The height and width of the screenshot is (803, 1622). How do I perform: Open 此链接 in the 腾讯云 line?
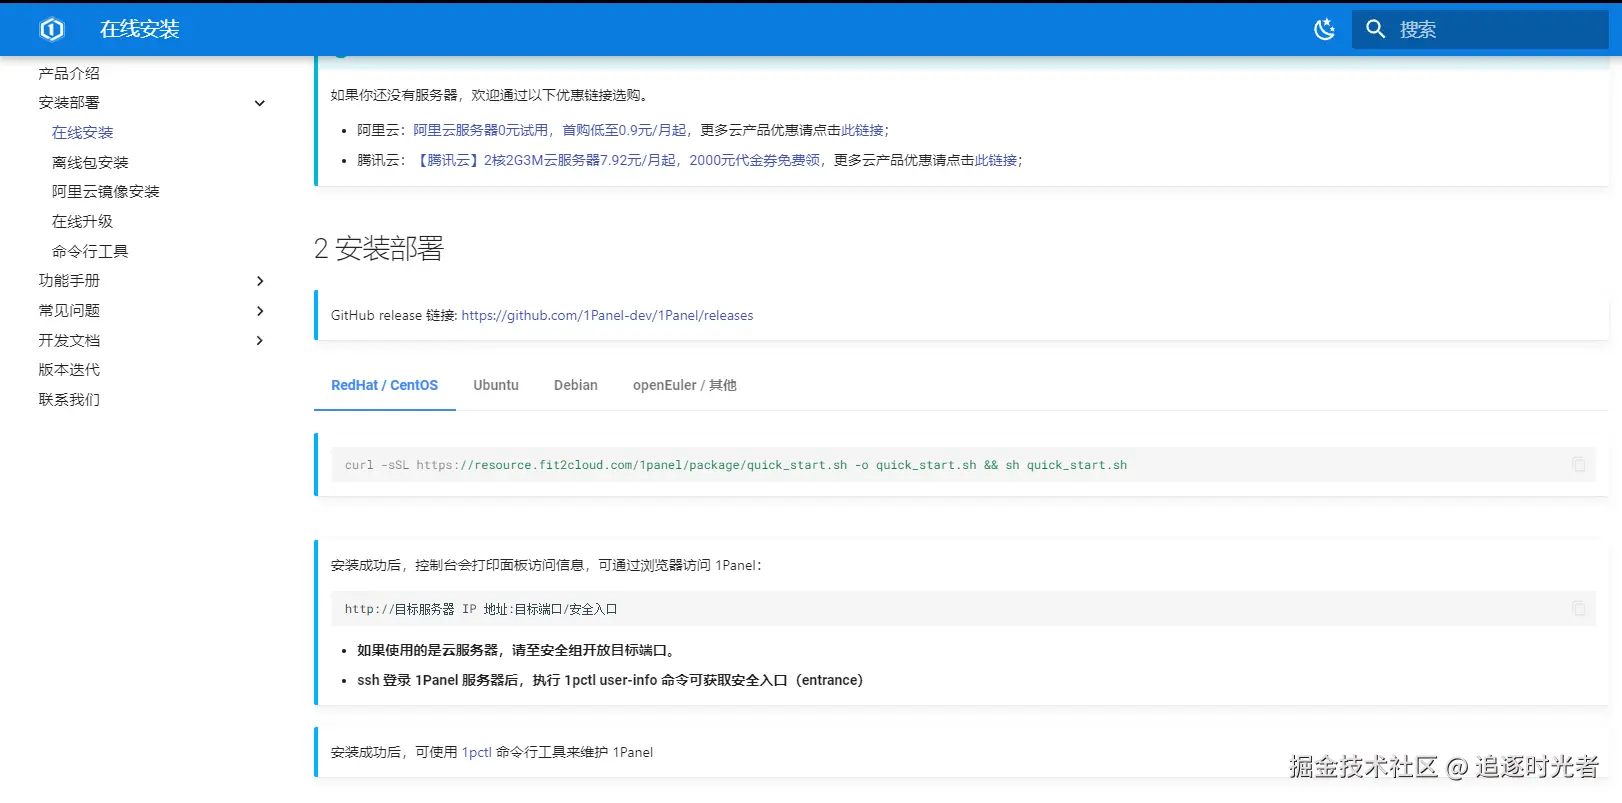[997, 160]
